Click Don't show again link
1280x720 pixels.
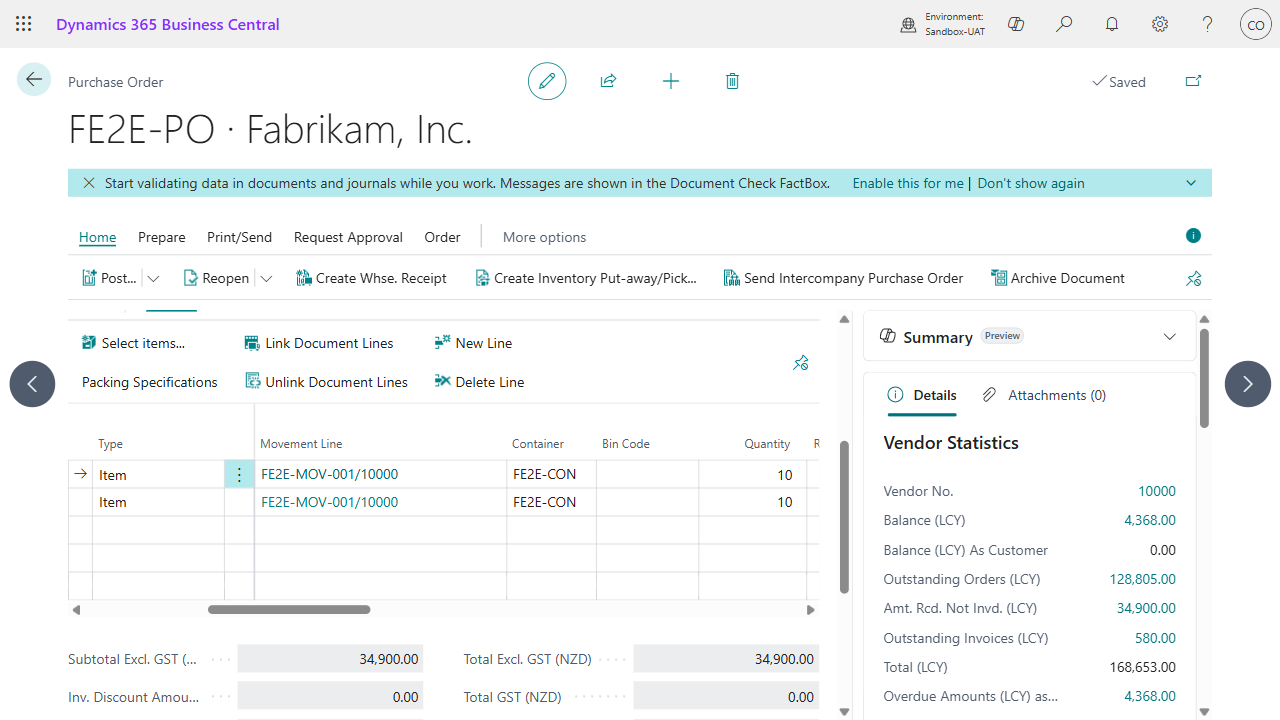pyautogui.click(x=1031, y=183)
